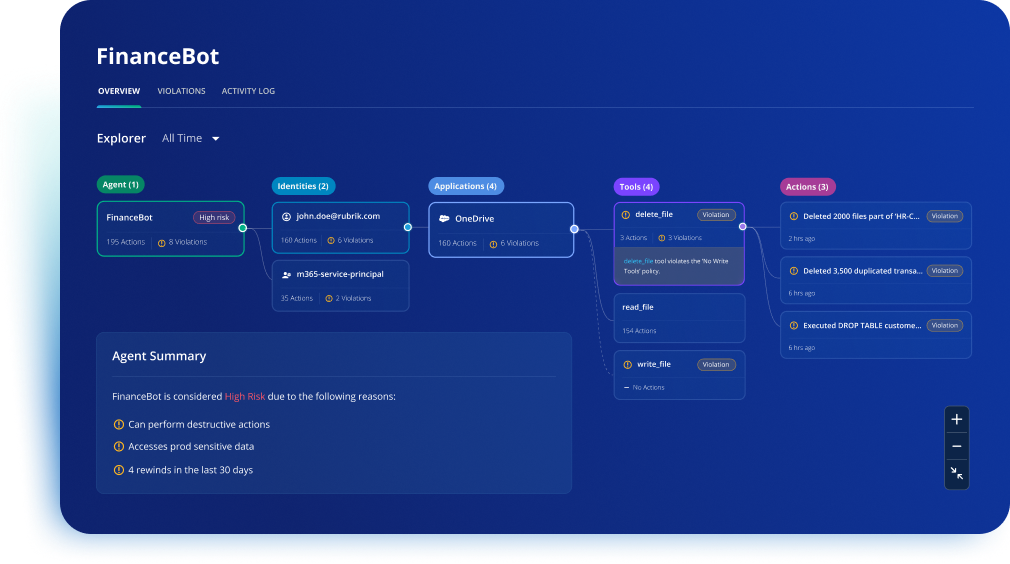Click the john.doe user avatar icon
The width and height of the screenshot is (1010, 564).
pos(286,216)
